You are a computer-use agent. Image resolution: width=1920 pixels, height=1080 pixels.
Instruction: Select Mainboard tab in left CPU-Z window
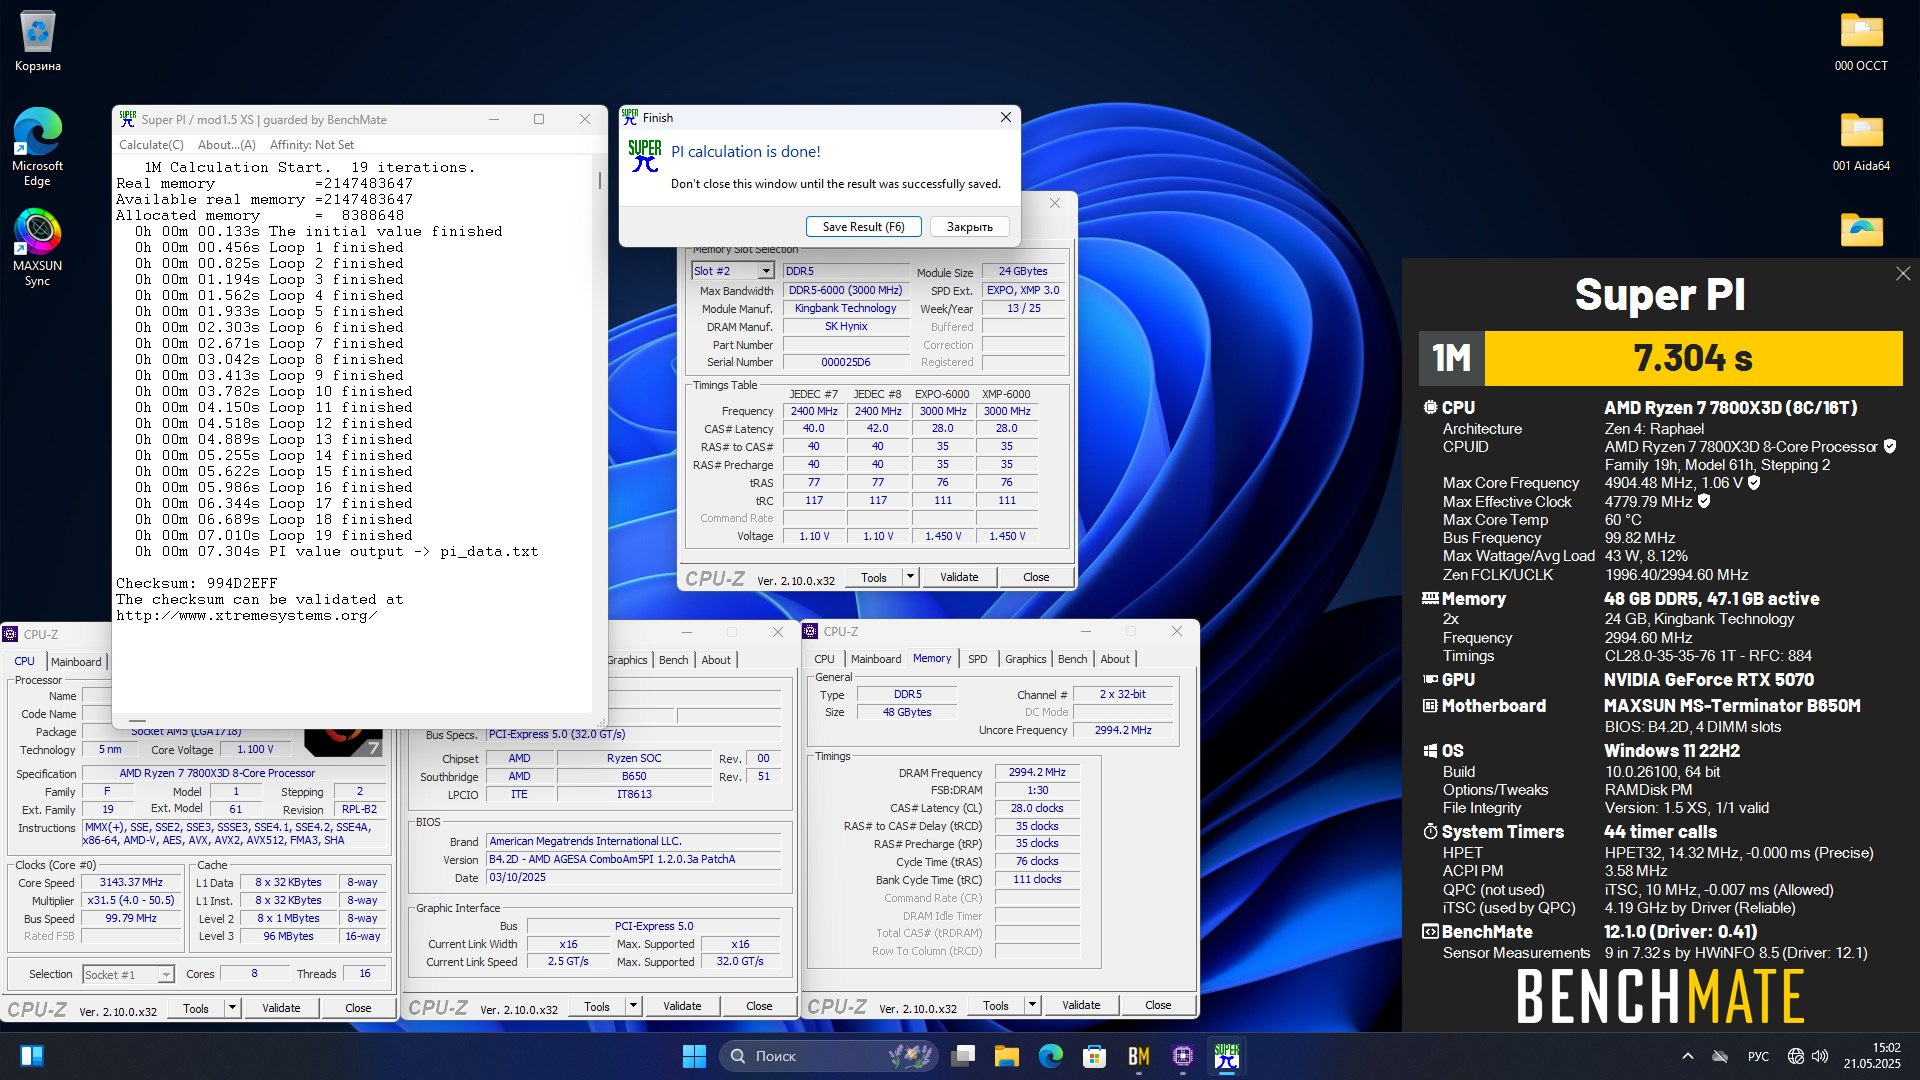click(x=76, y=662)
